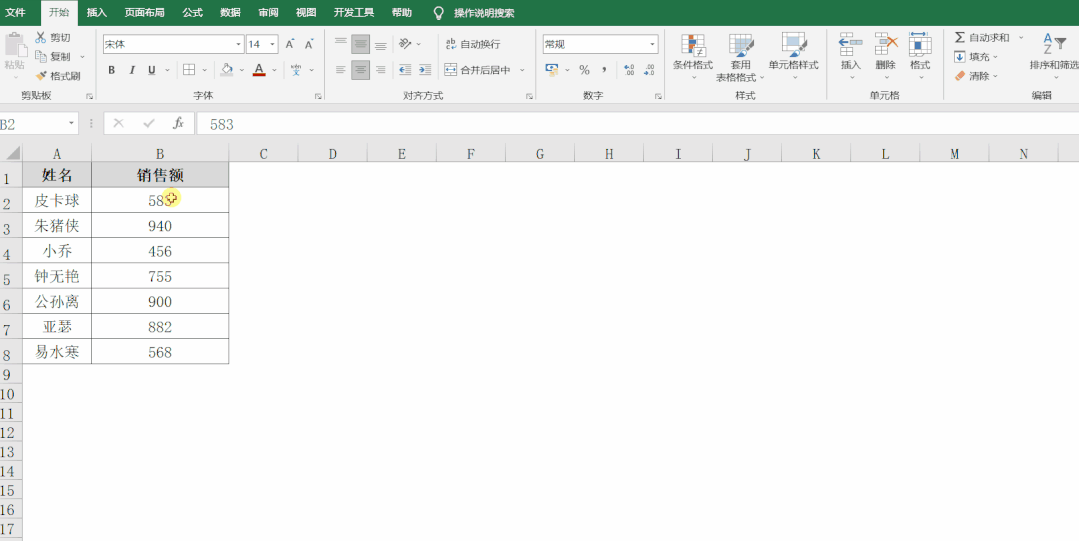Click the Copy (复制) icon
Viewport: 1079px width, 541px height.
(x=41, y=56)
